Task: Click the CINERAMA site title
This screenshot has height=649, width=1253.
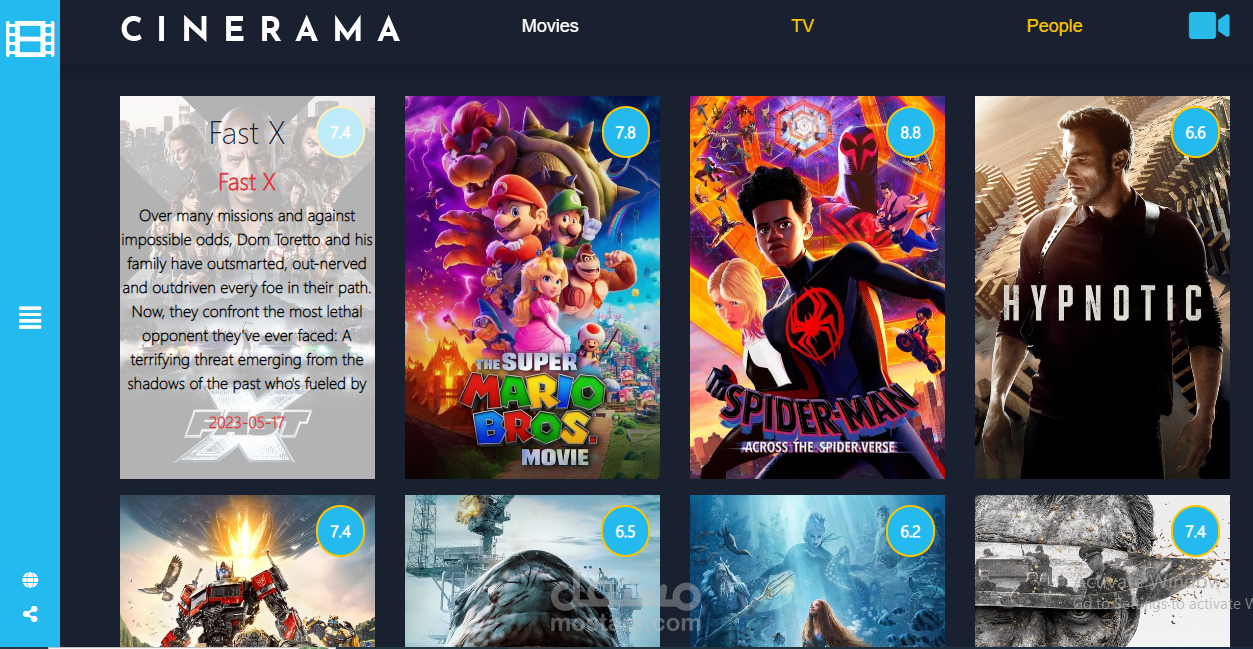Action: coord(261,28)
